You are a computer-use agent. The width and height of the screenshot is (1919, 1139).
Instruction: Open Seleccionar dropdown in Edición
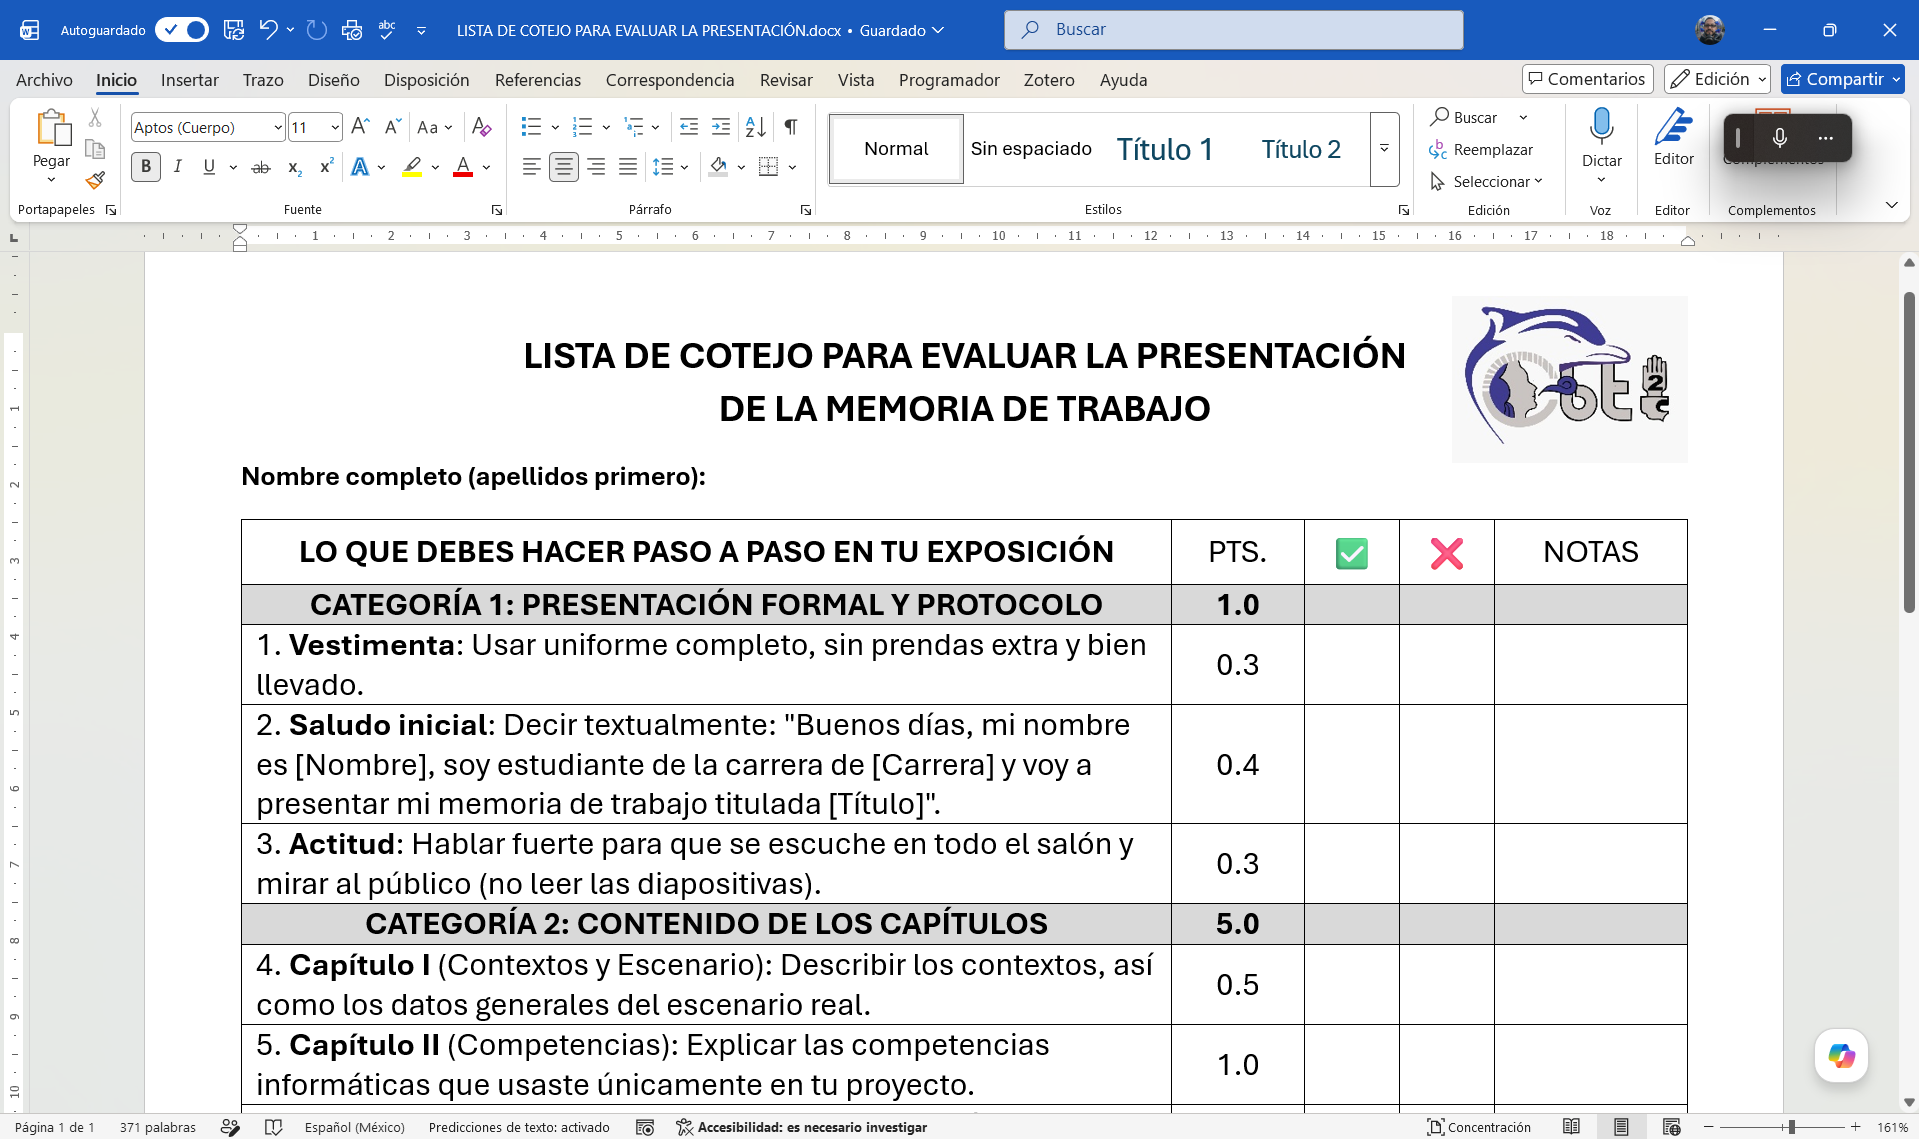point(1487,181)
